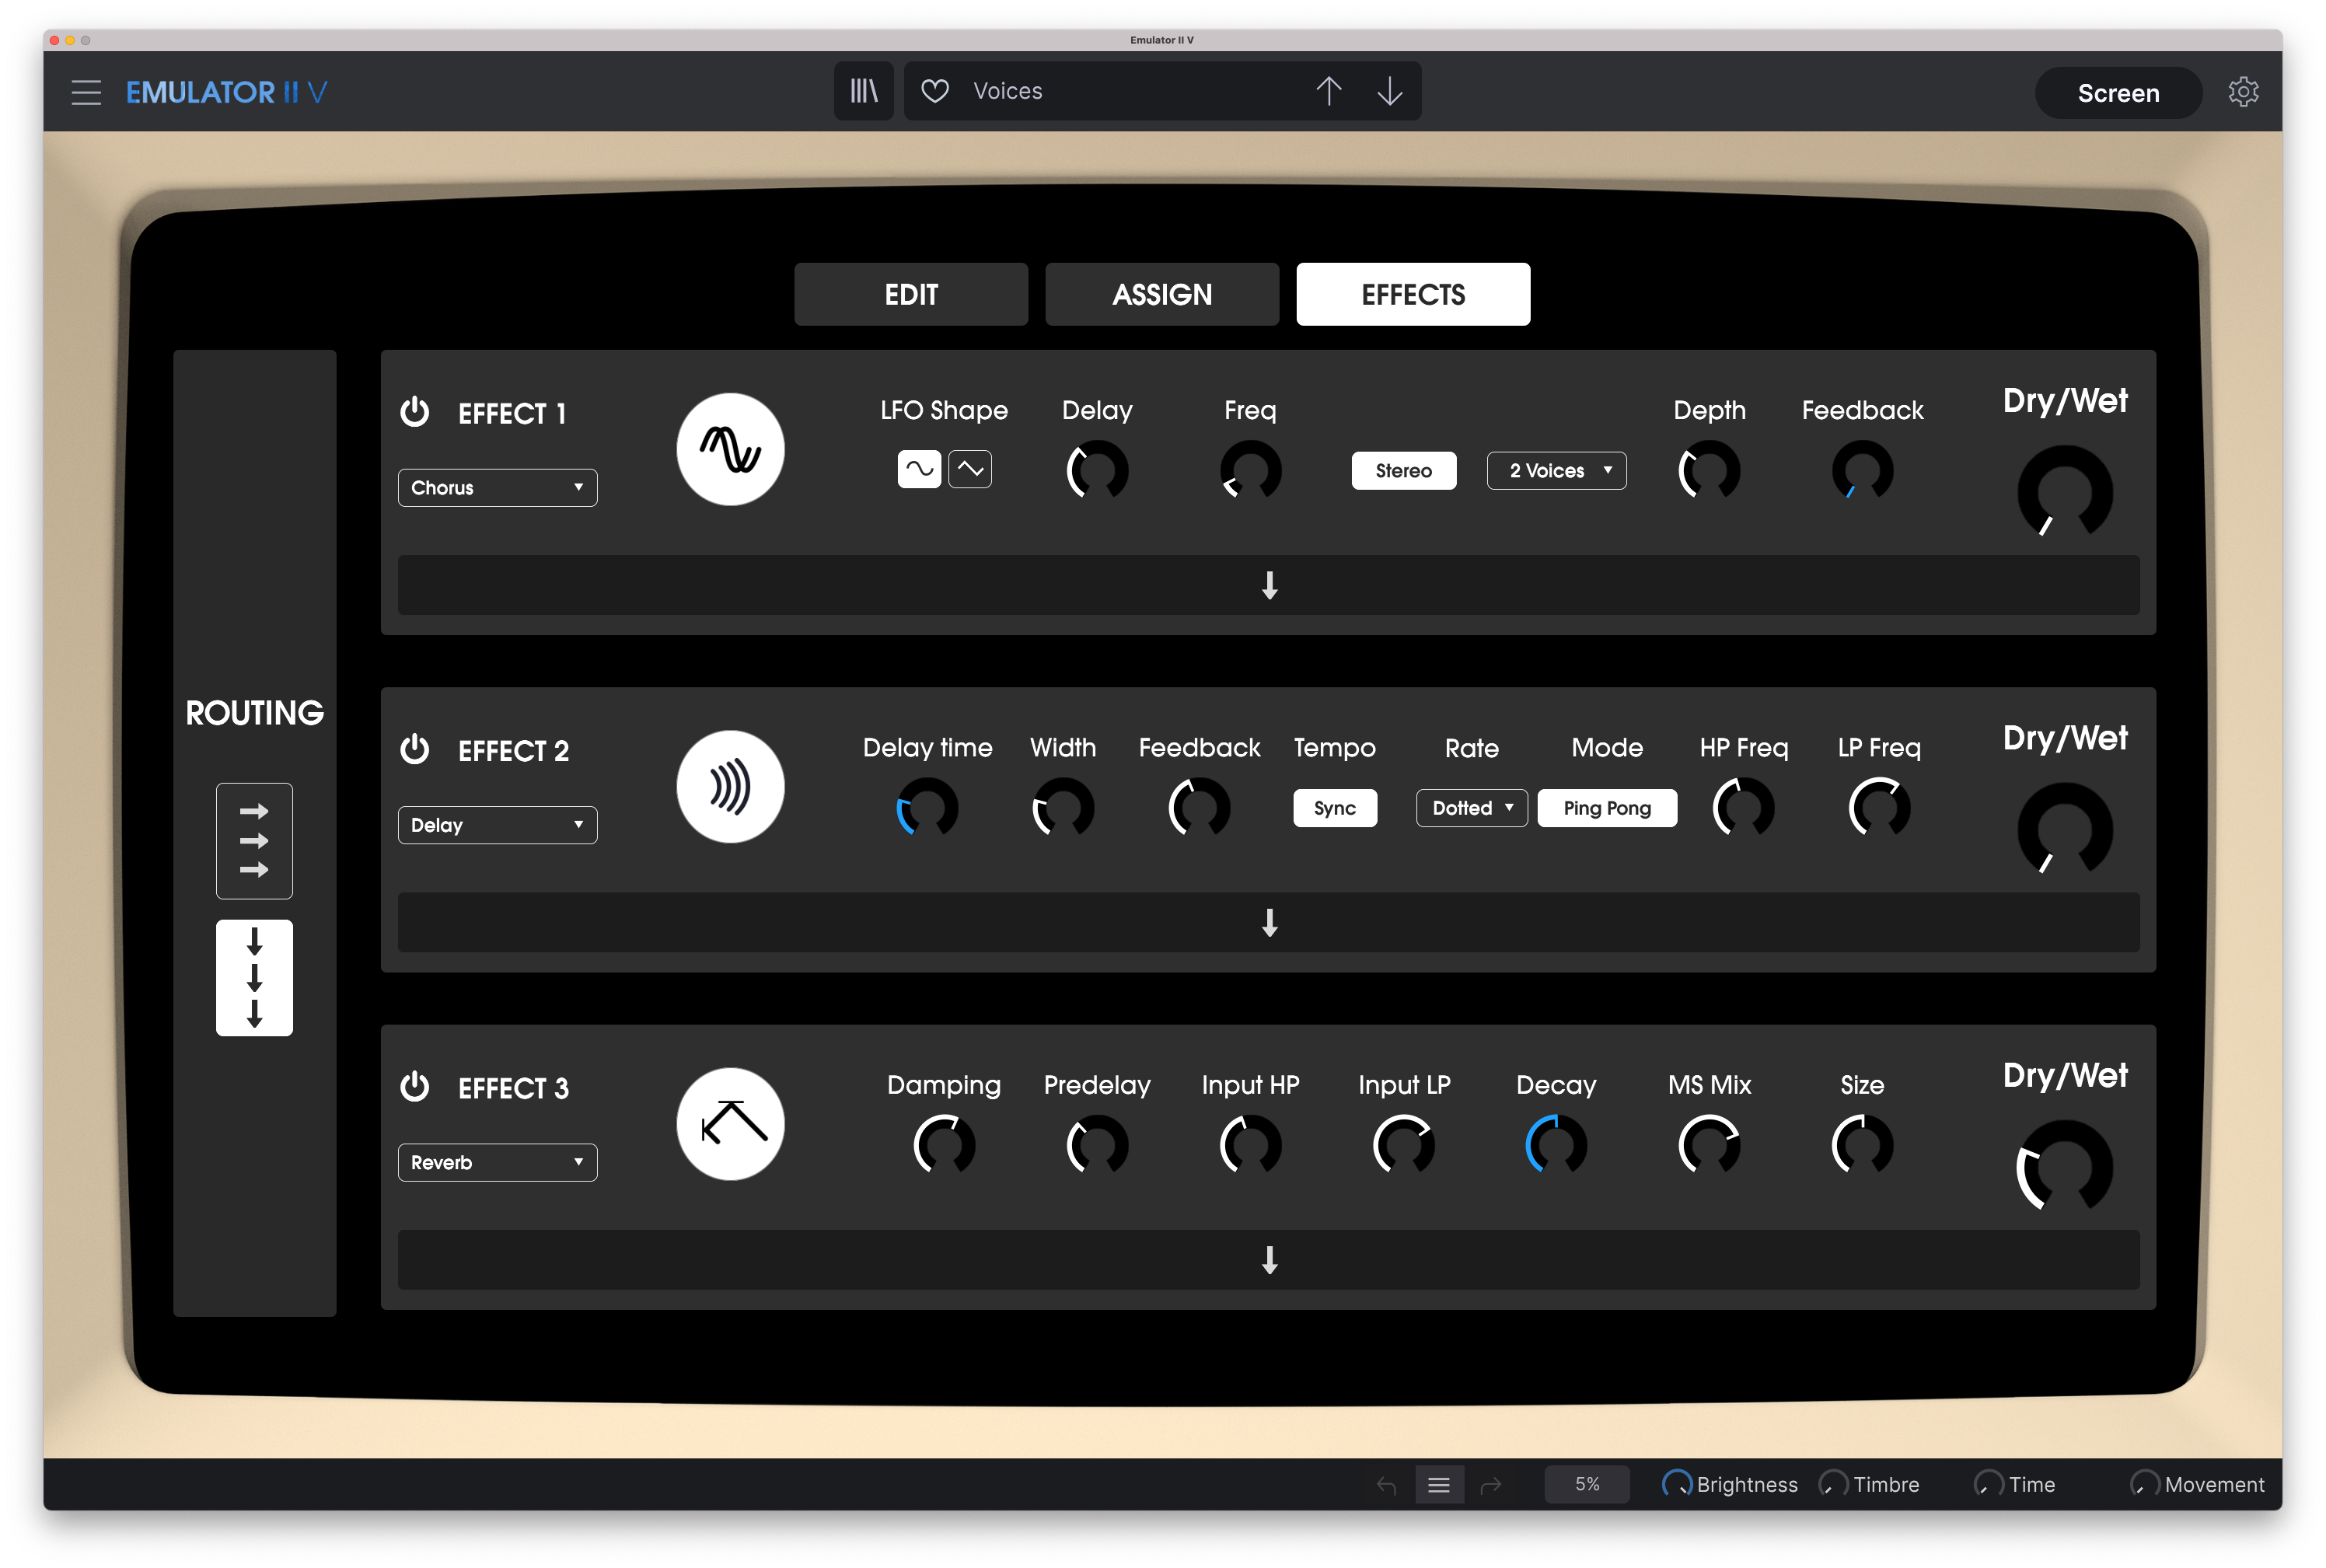This screenshot has width=2326, height=1568.
Task: Click the redo arrow in bottom bar
Action: click(x=1491, y=1485)
